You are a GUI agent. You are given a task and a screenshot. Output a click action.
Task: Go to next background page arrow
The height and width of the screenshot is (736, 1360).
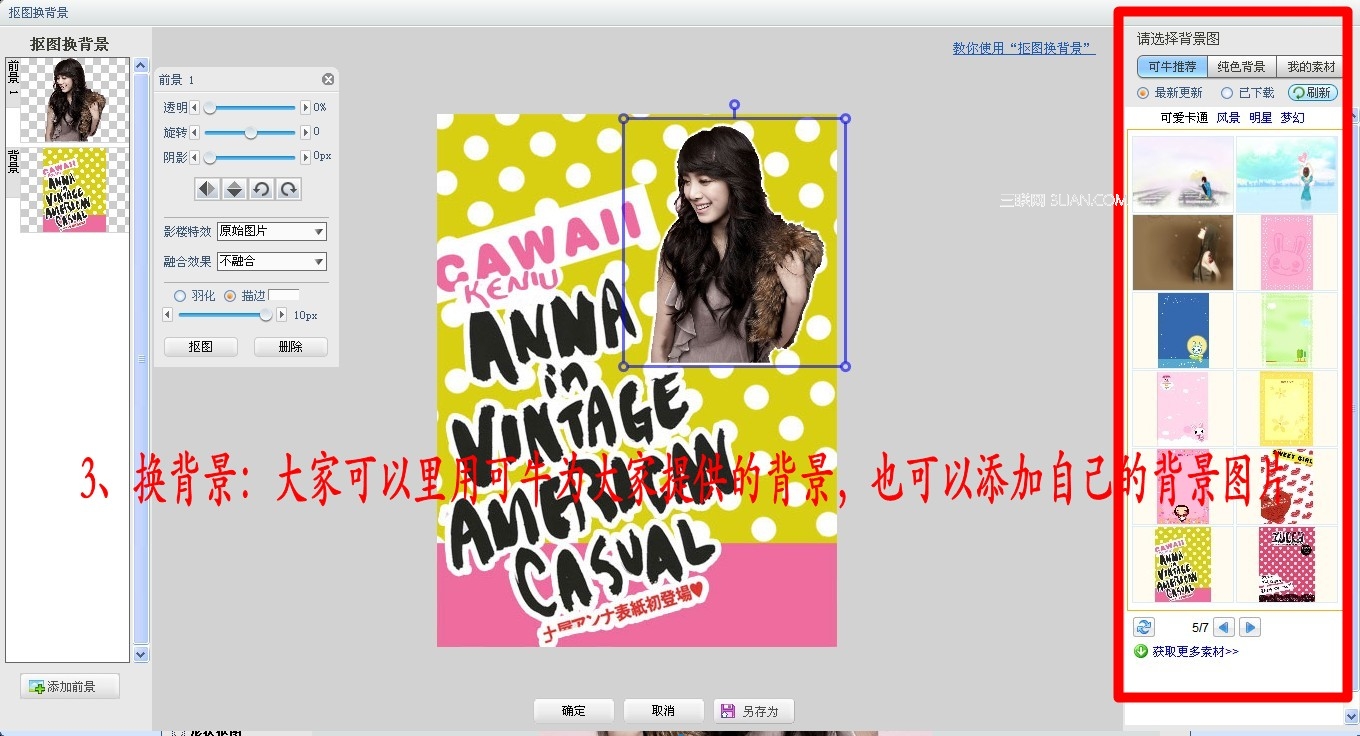(x=1250, y=627)
